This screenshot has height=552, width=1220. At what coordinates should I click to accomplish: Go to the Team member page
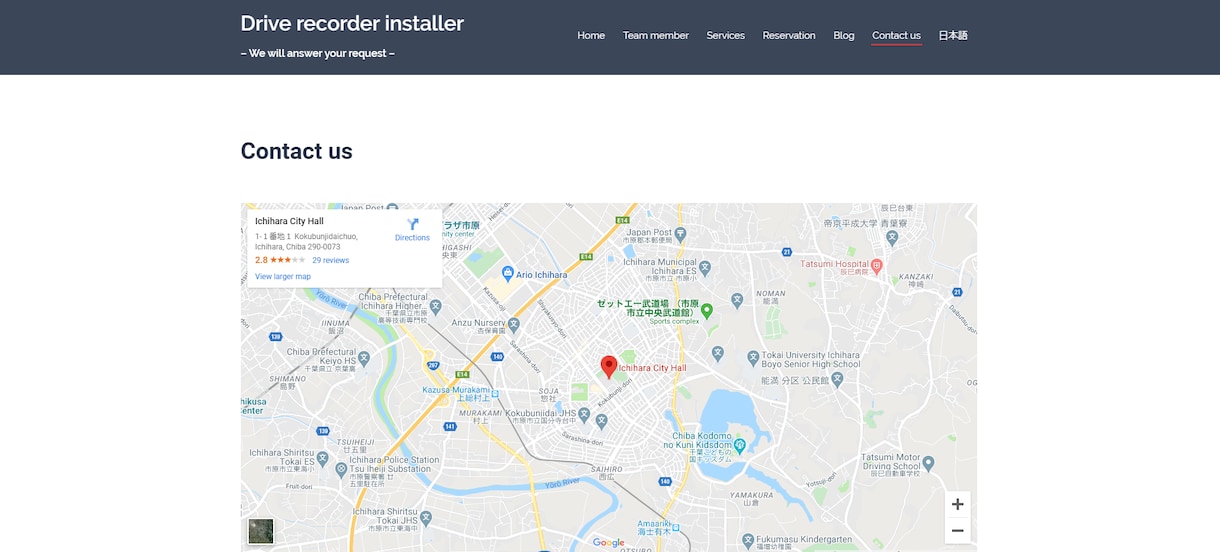point(655,35)
